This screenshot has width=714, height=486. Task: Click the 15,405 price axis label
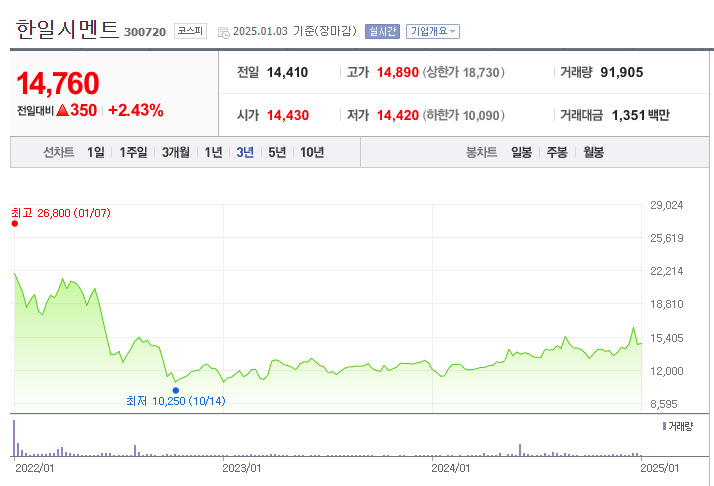tap(667, 338)
